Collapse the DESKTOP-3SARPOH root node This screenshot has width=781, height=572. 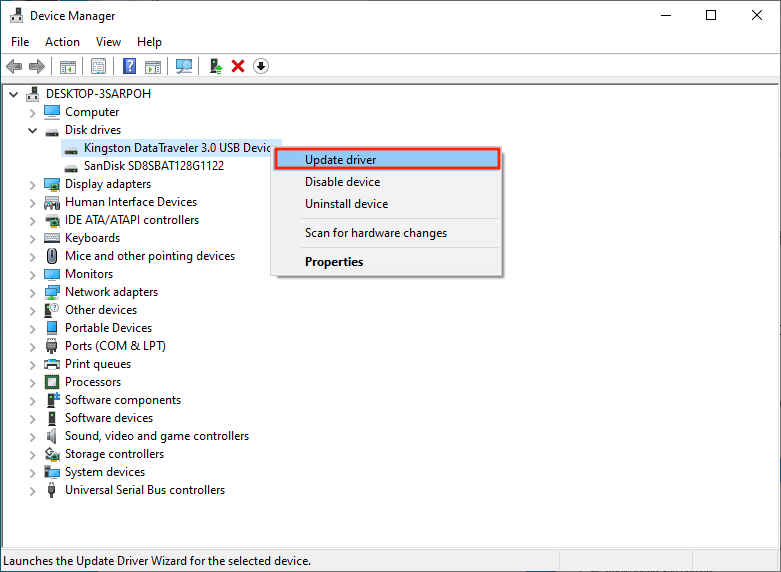click(14, 94)
